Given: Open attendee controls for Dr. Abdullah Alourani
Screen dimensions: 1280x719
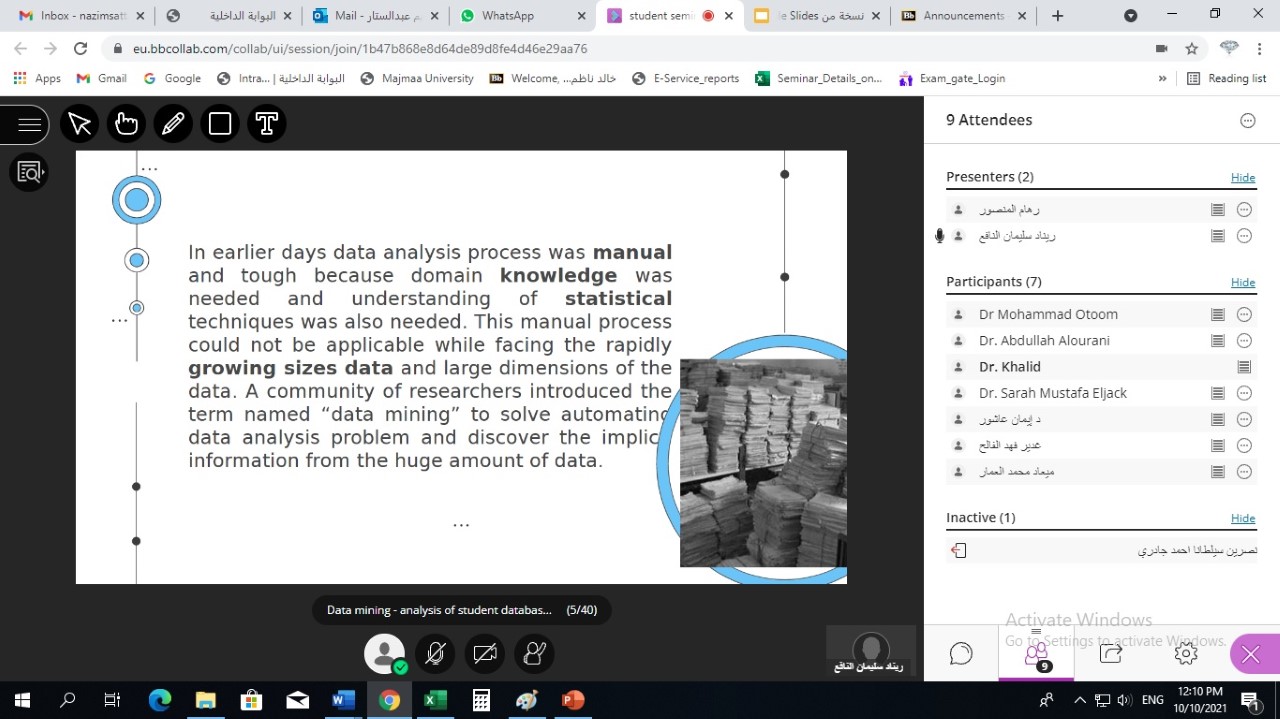Looking at the screenshot, I should (x=1244, y=341).
